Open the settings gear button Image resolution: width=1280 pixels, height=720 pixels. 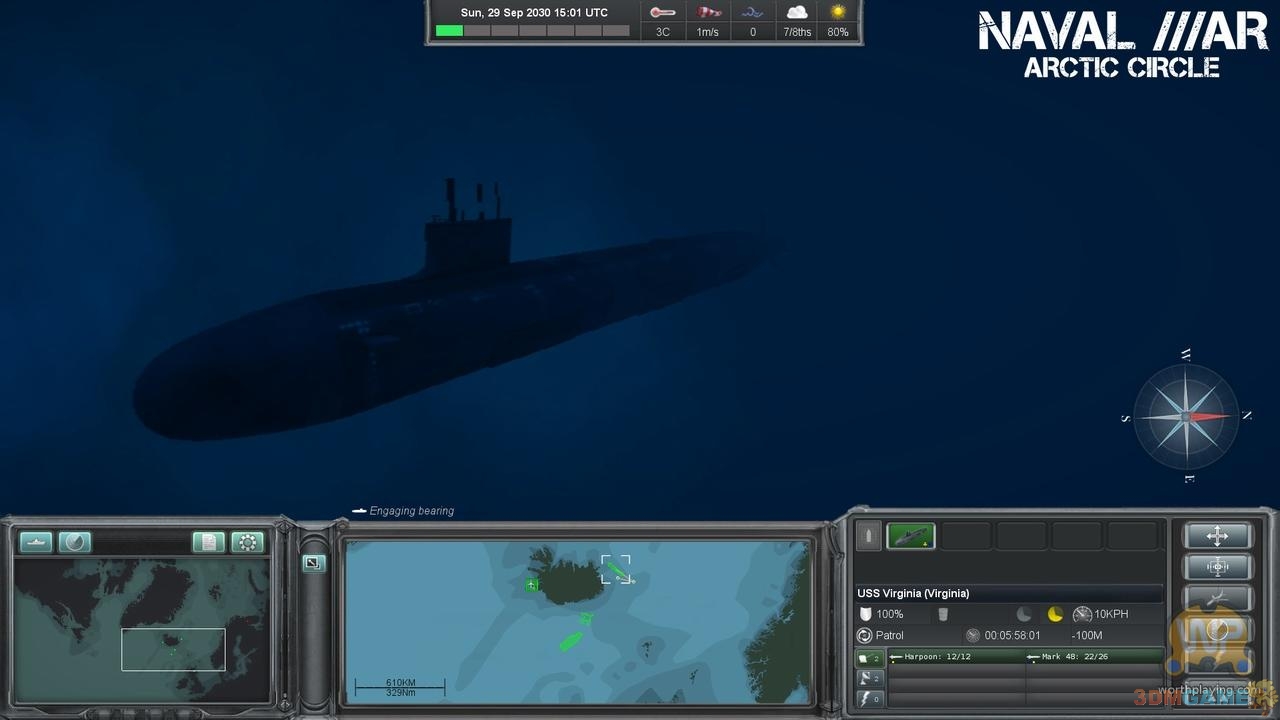[x=248, y=542]
